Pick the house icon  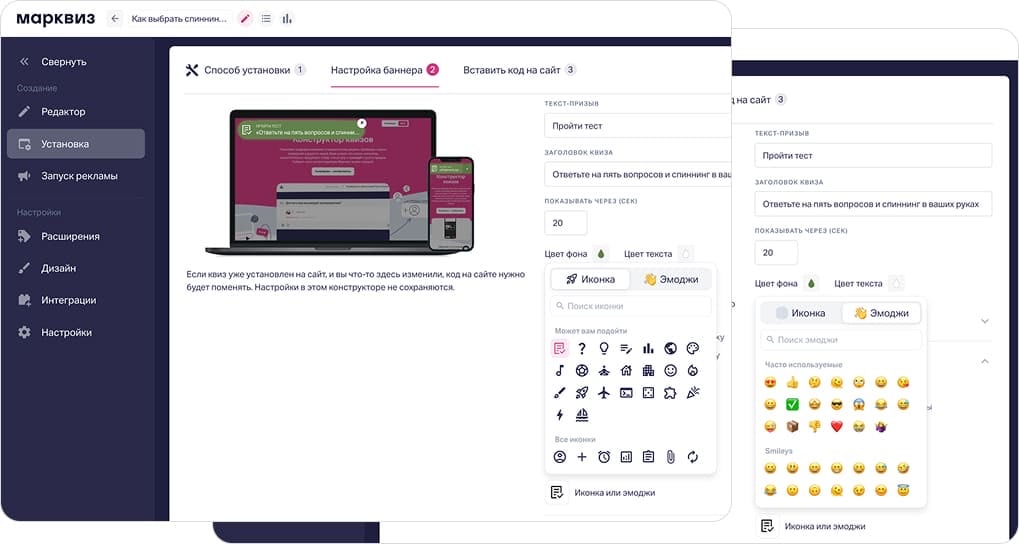626,370
